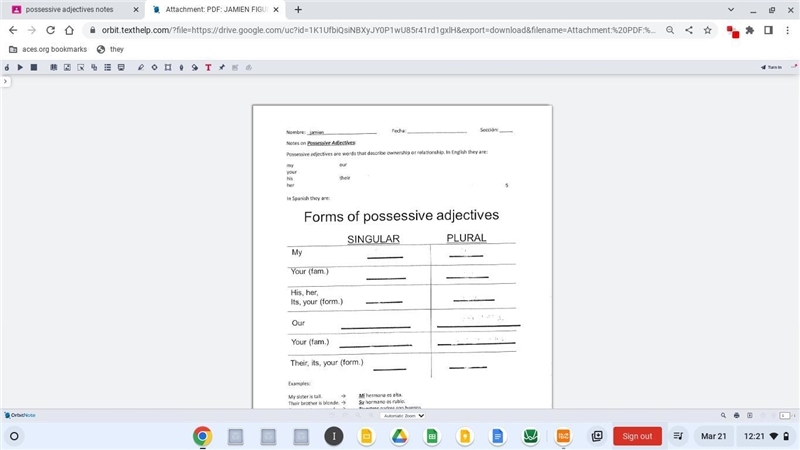
Task: Toggle the browser side panel
Action: [x=768, y=30]
